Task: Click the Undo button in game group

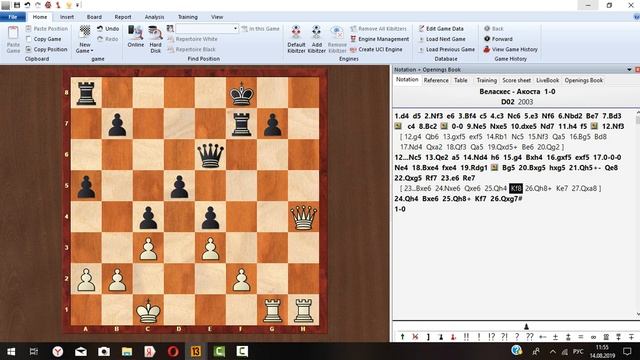Action: tap(108, 29)
